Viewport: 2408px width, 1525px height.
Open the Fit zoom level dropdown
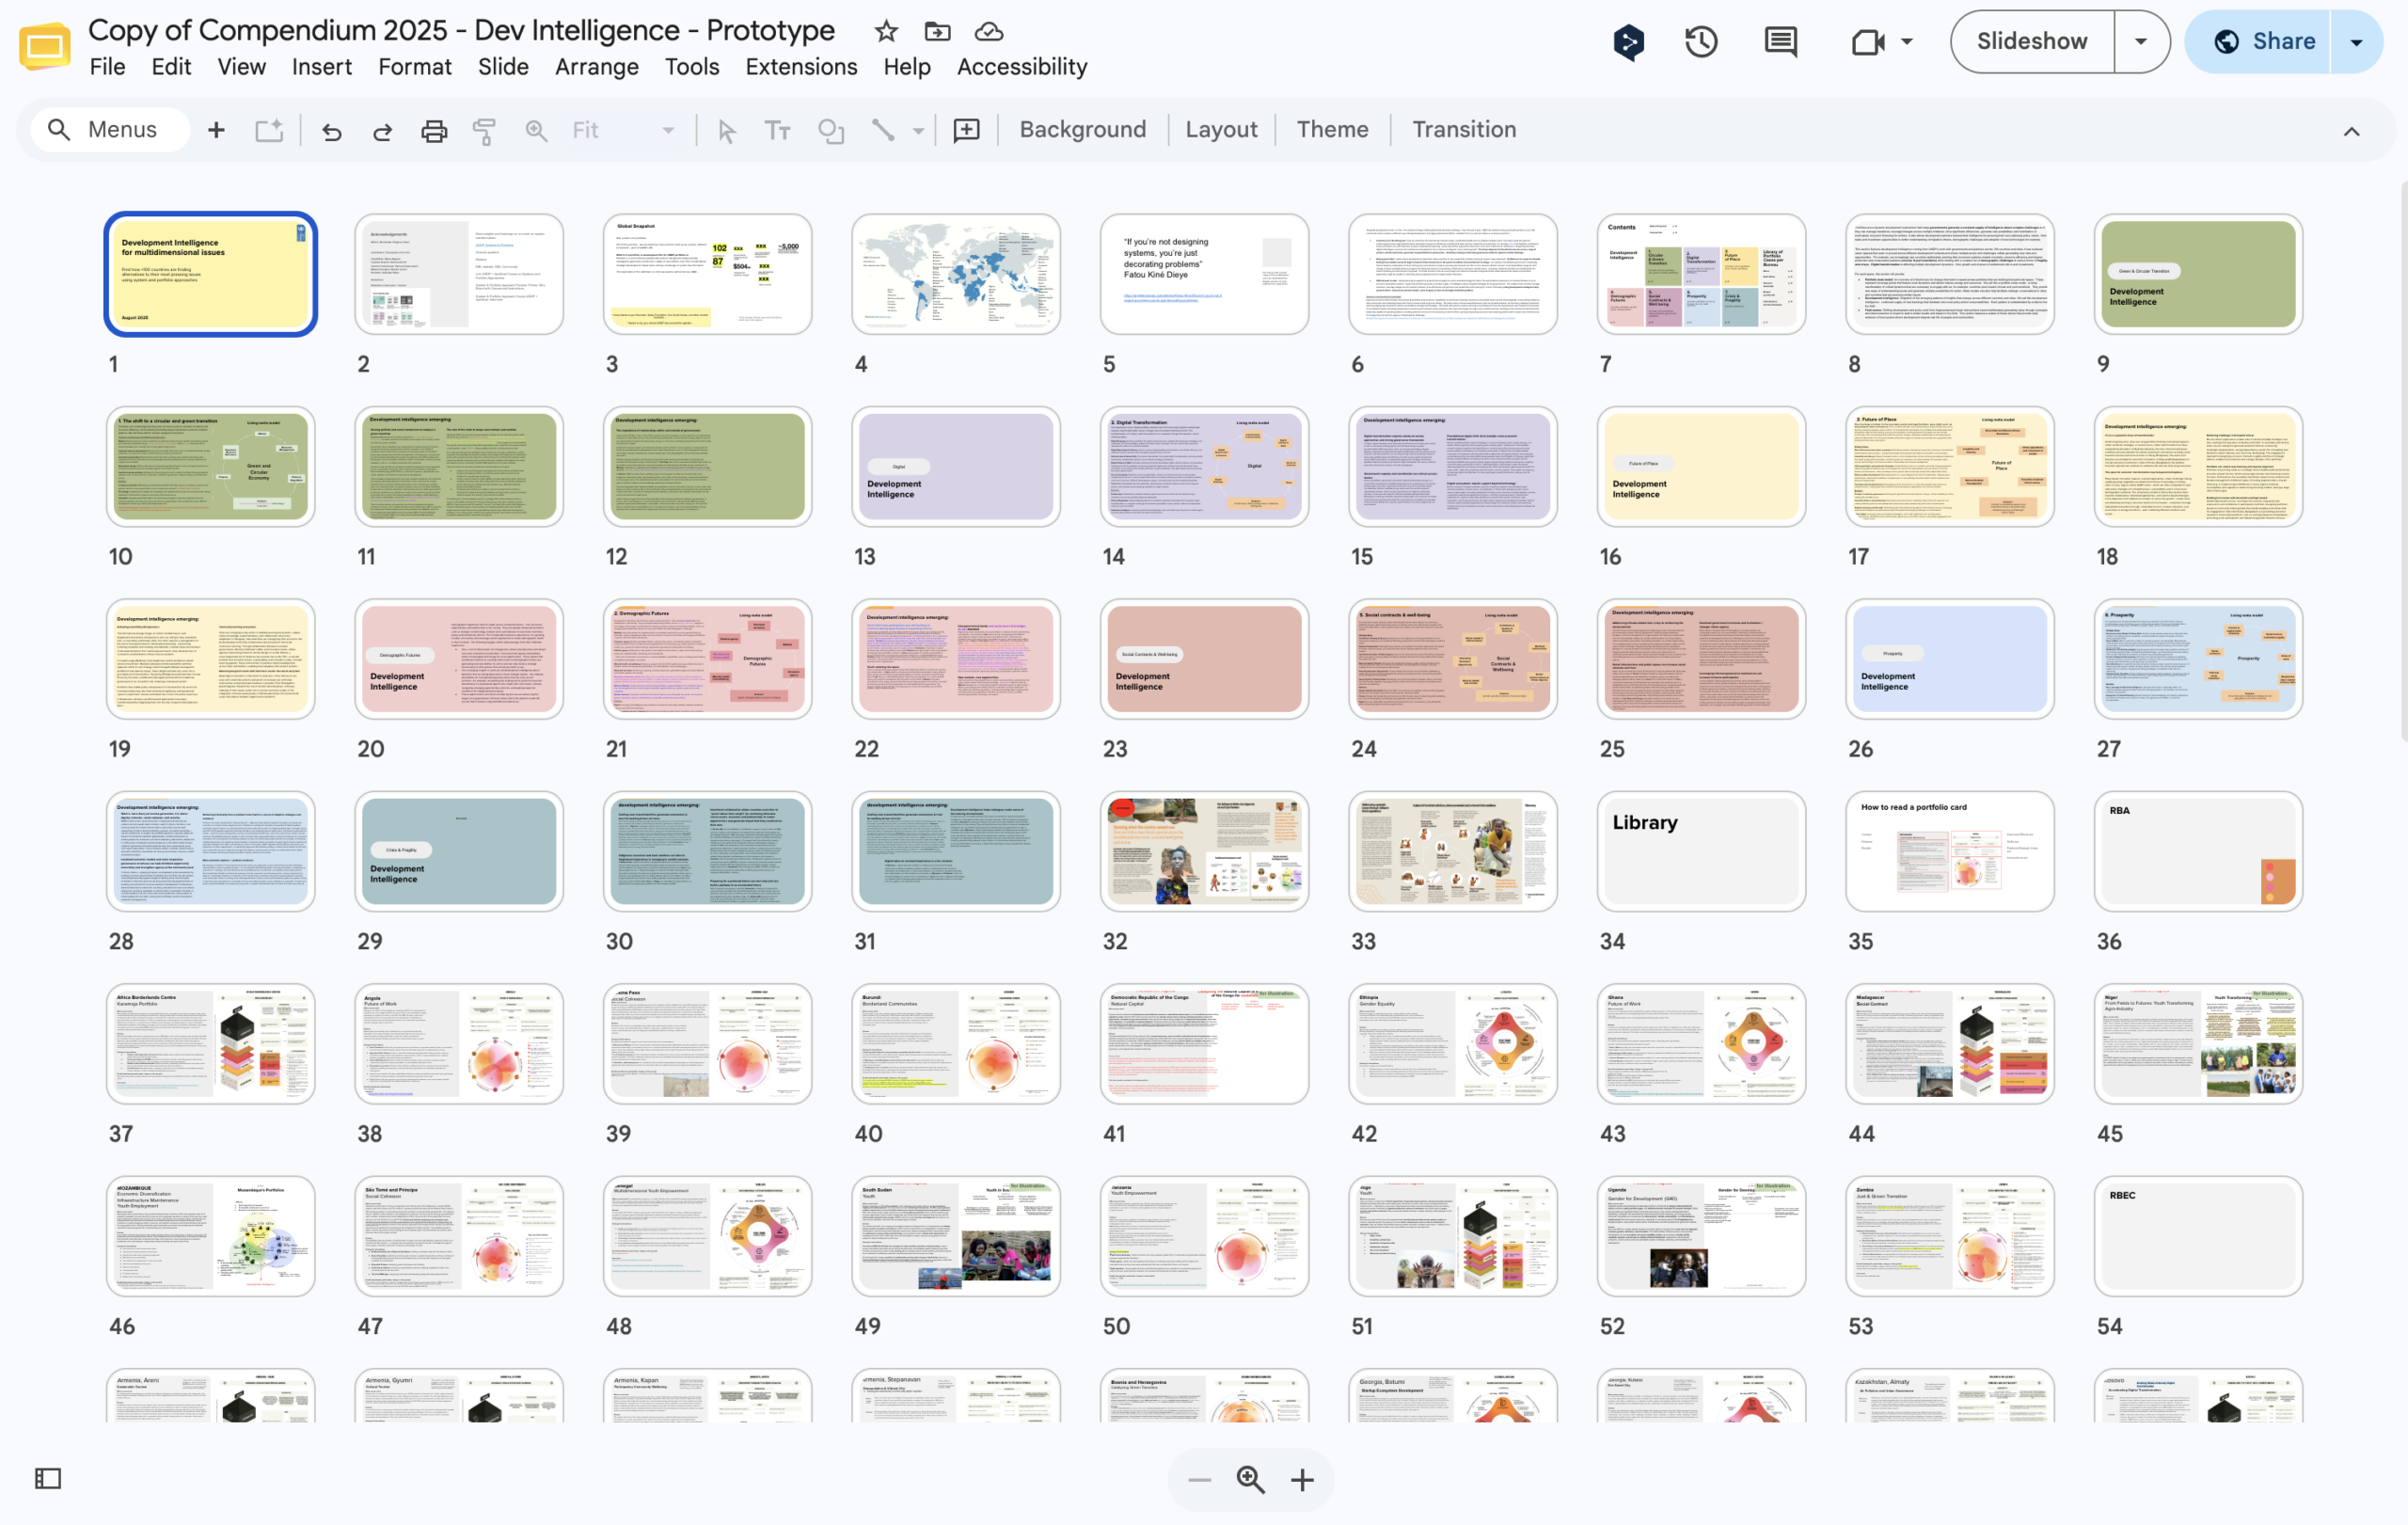[623, 130]
